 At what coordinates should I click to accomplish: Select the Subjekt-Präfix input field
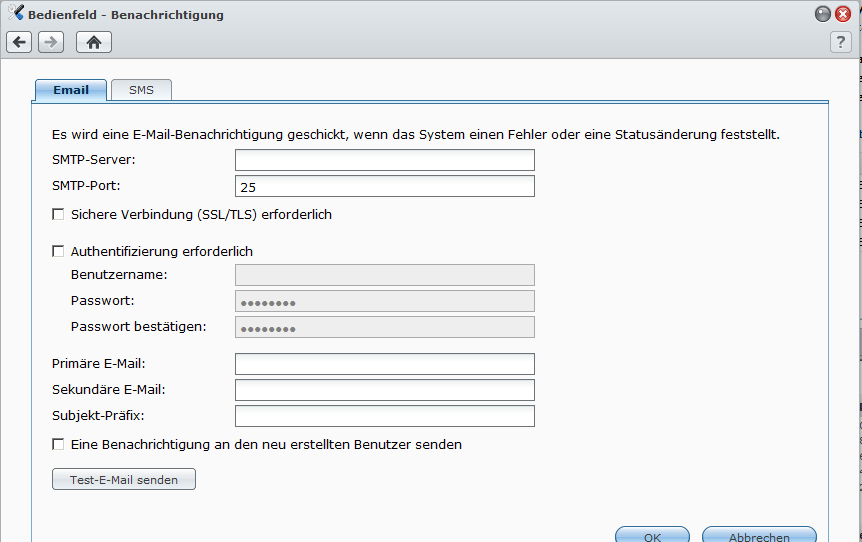pyautogui.click(x=385, y=416)
